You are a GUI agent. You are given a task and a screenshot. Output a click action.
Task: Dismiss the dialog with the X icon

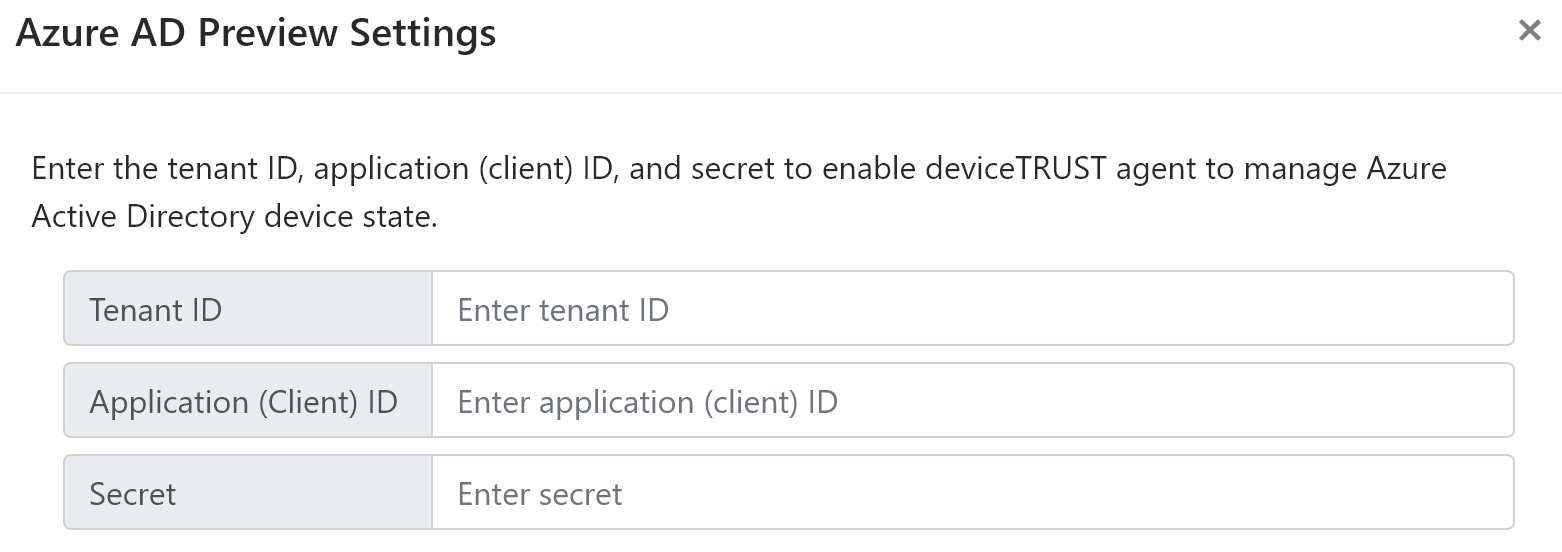coord(1529,32)
